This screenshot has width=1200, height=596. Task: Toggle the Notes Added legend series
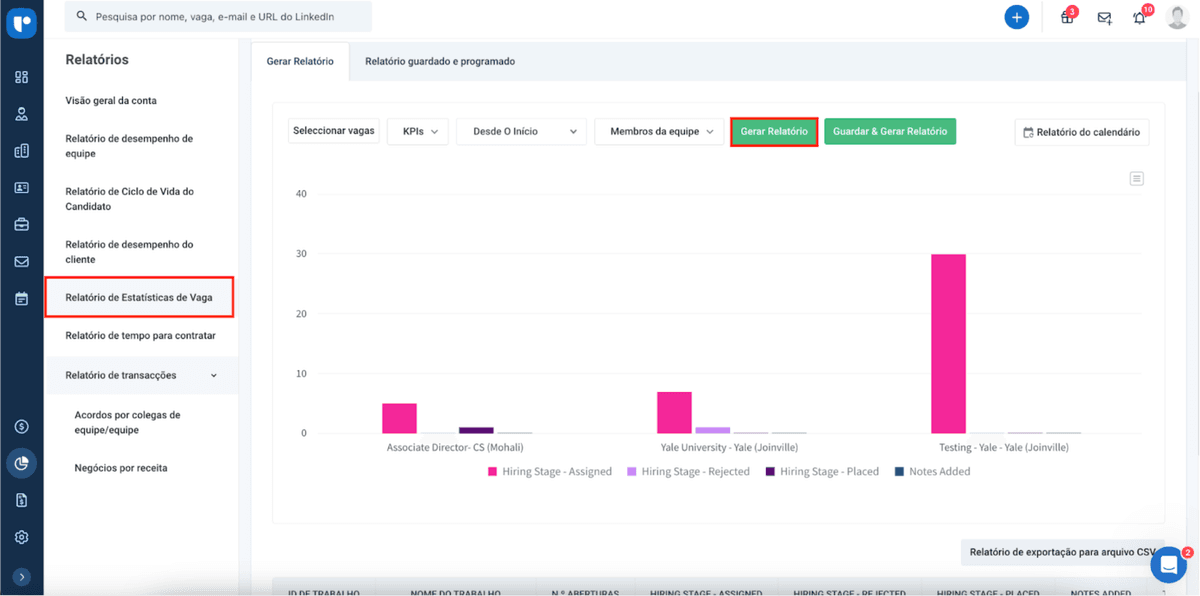click(932, 472)
